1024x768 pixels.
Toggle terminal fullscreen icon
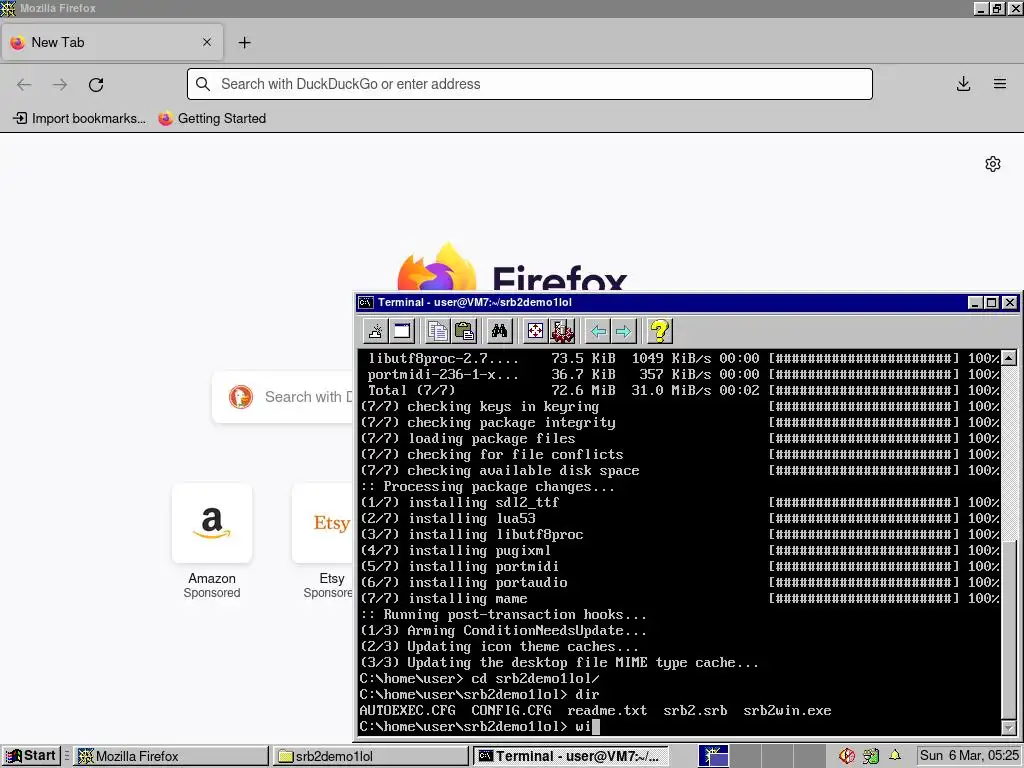[x=536, y=331]
